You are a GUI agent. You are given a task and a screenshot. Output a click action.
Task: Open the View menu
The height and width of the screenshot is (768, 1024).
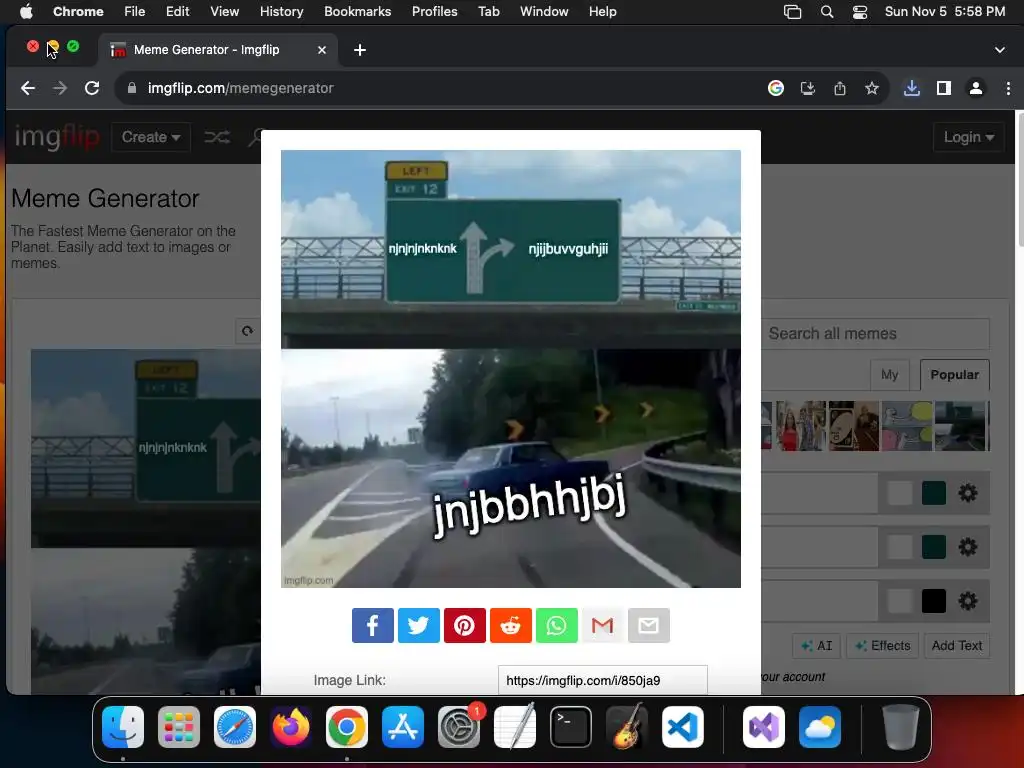tap(225, 11)
